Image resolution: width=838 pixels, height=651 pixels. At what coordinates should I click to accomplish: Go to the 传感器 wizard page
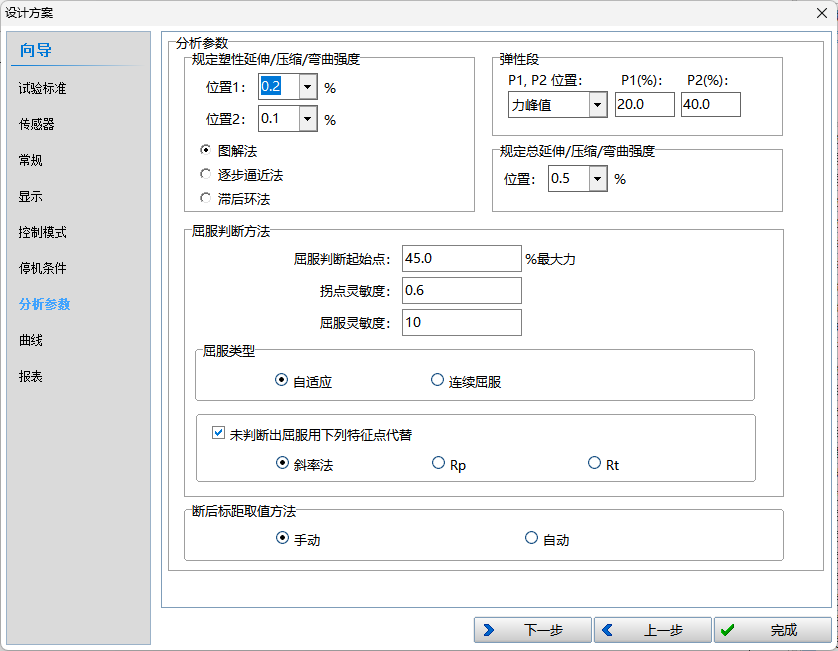[x=36, y=124]
